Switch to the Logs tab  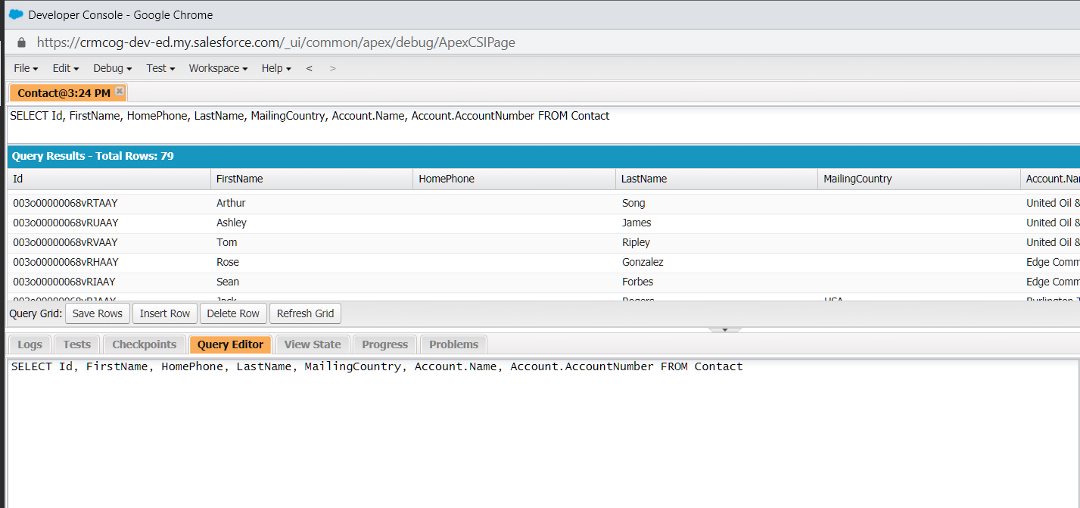pos(30,344)
